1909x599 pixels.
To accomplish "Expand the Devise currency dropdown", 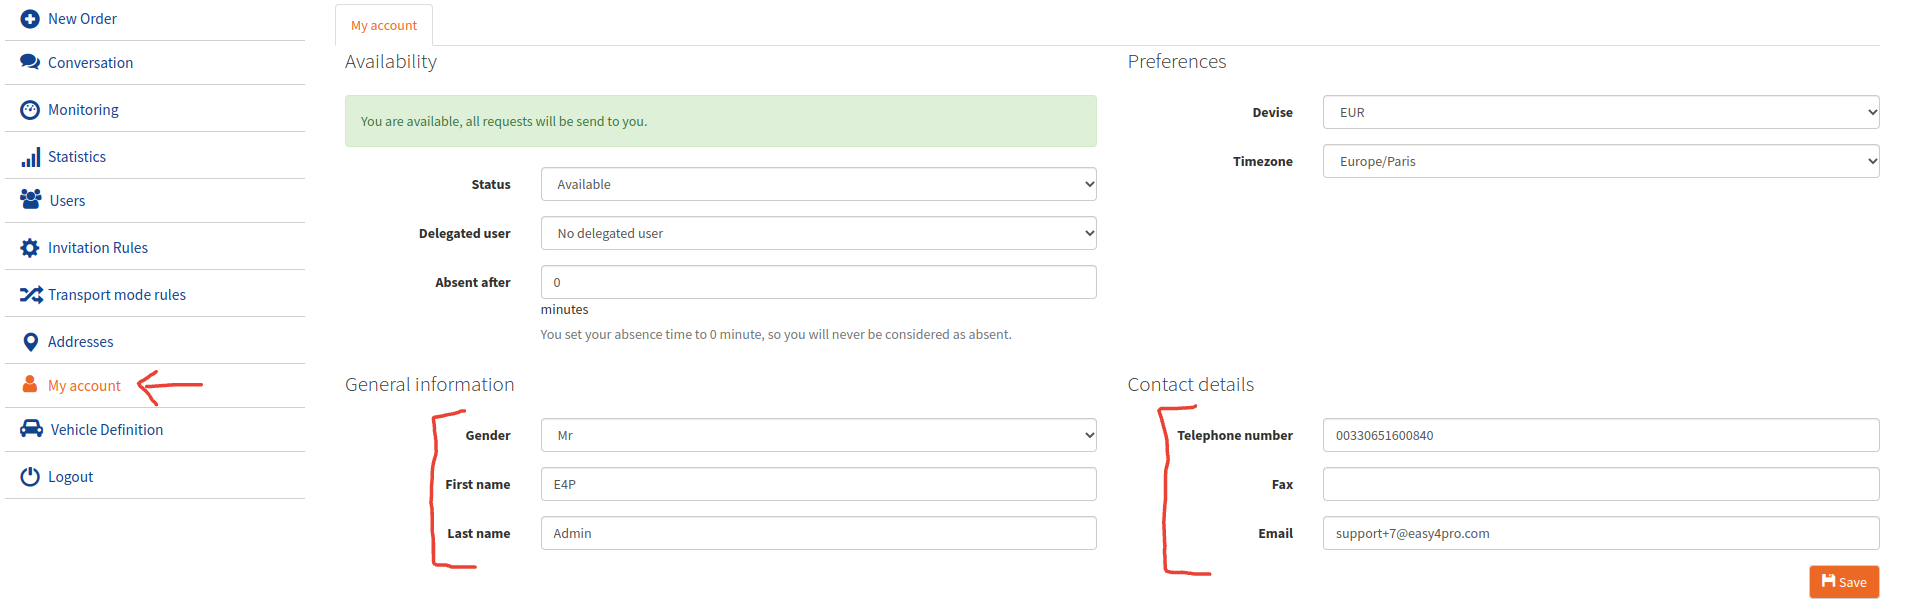I will coord(1600,112).
